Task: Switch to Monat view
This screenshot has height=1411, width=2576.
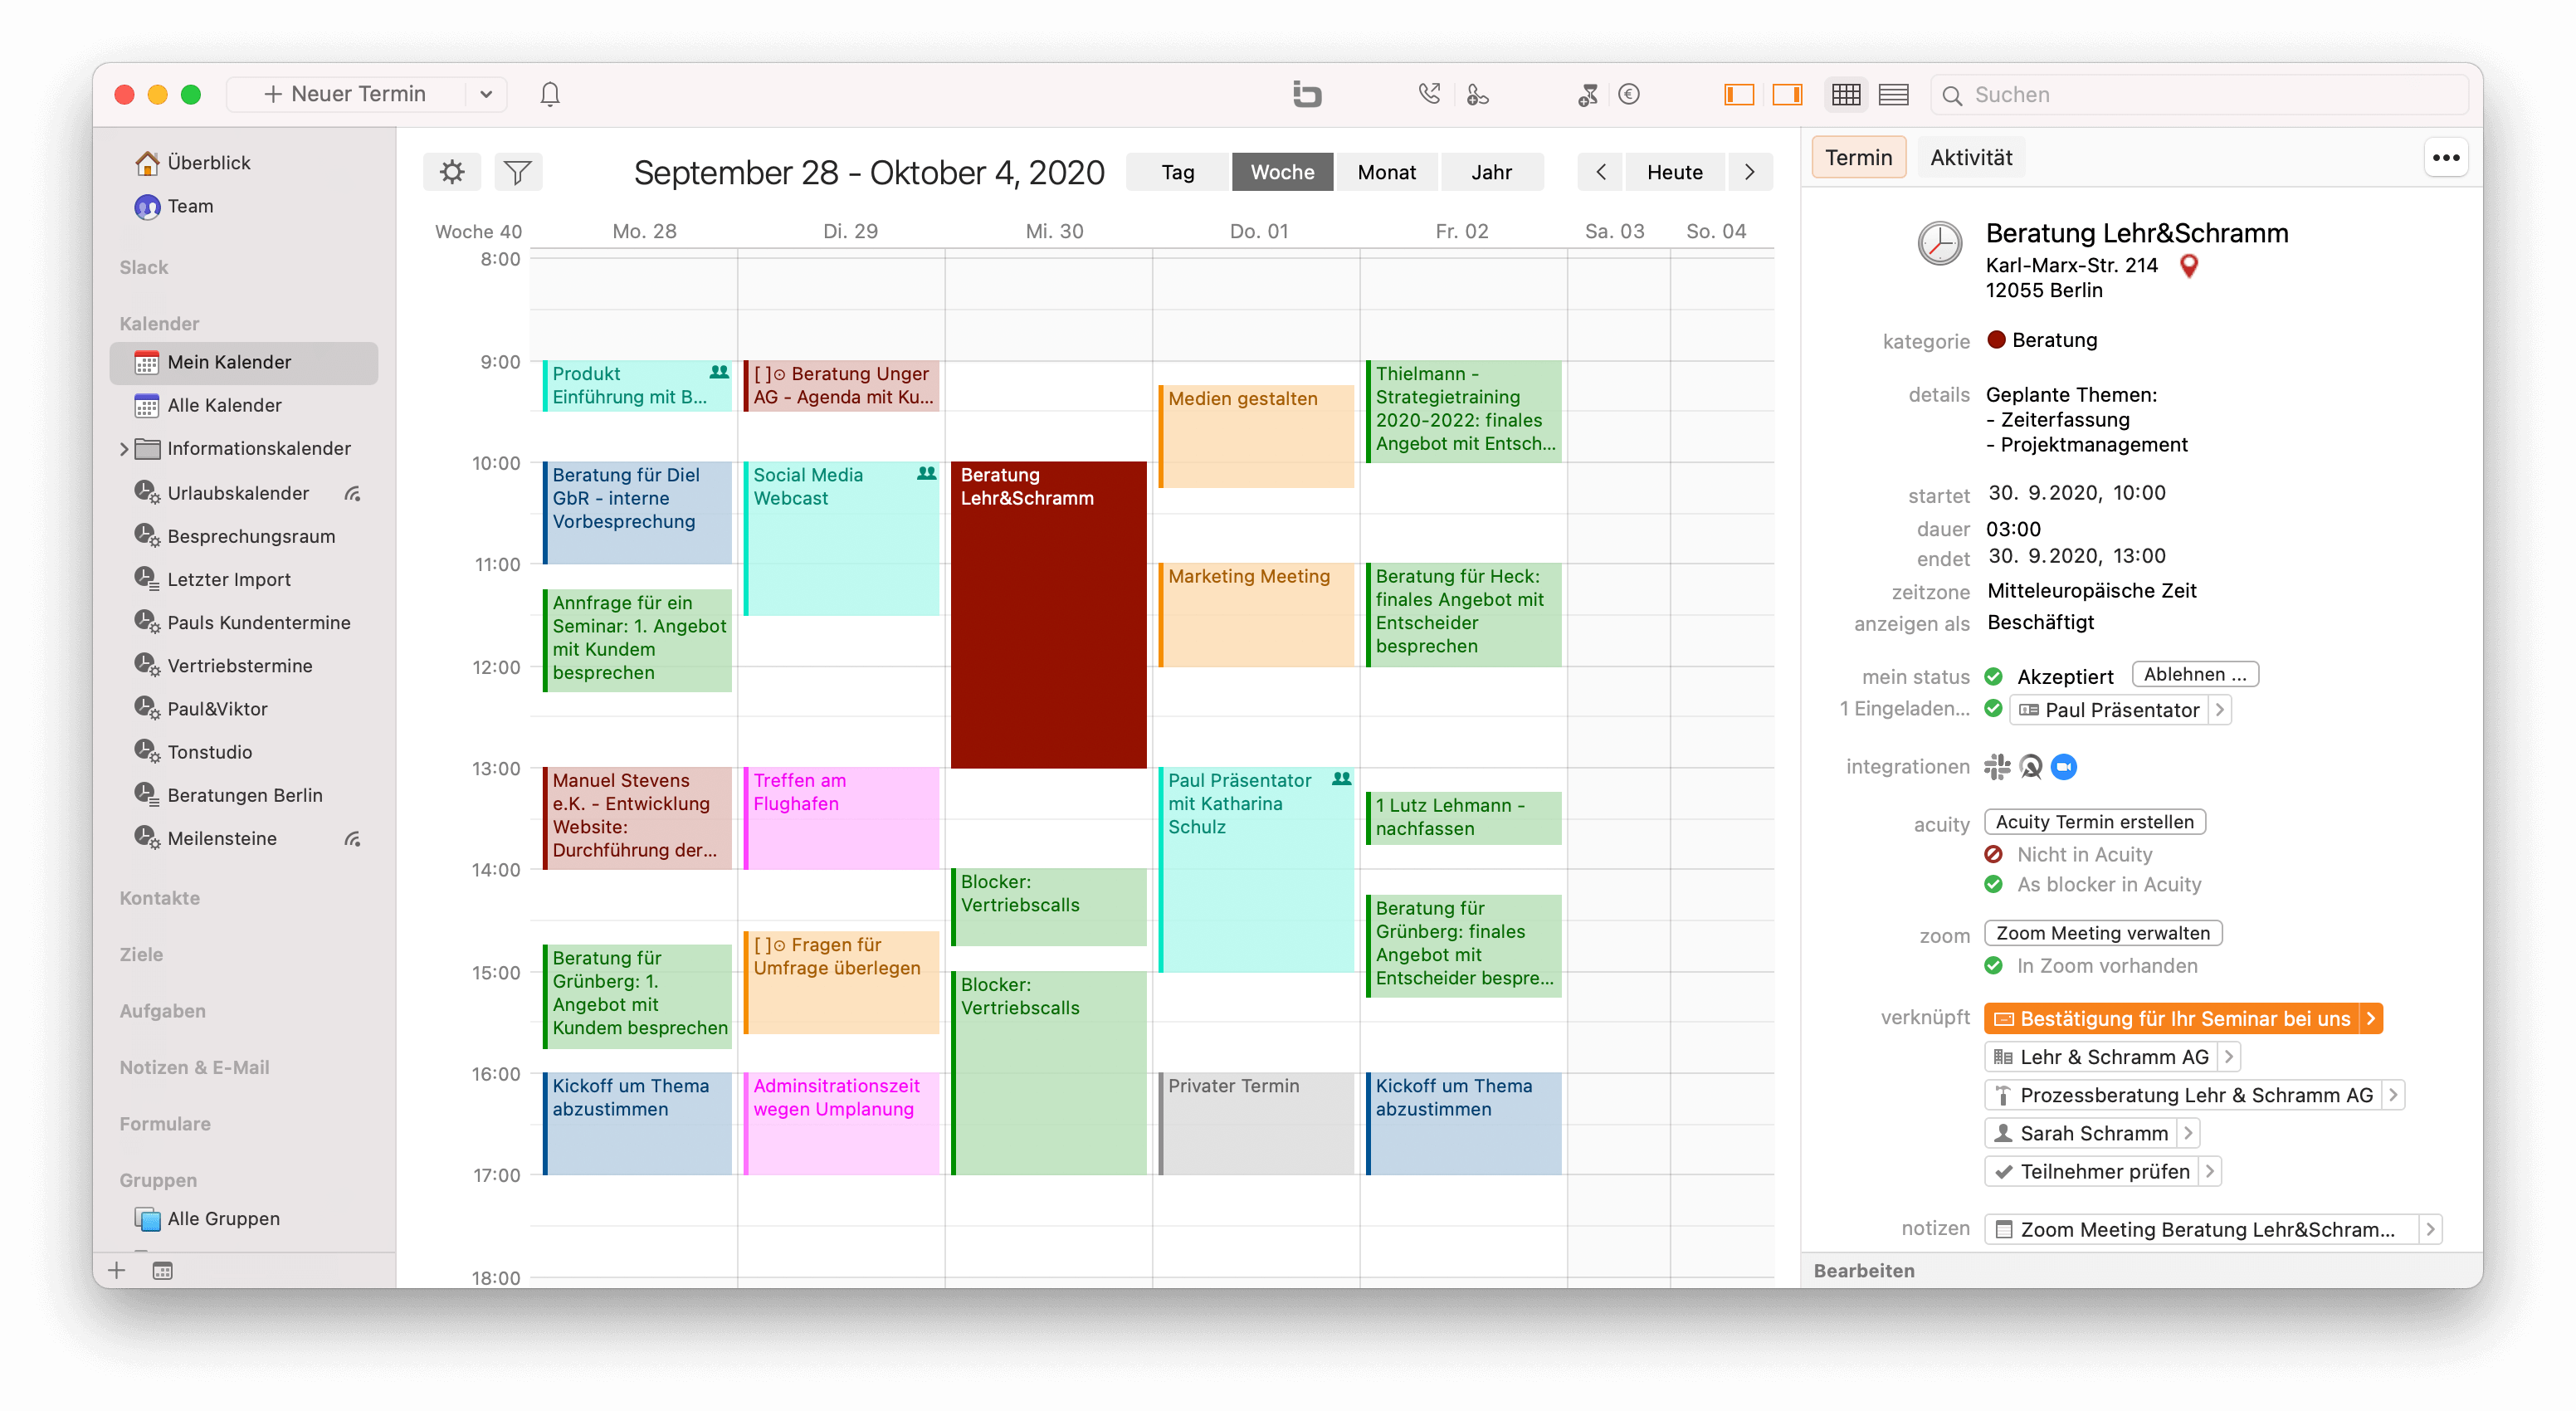Action: click(1386, 172)
